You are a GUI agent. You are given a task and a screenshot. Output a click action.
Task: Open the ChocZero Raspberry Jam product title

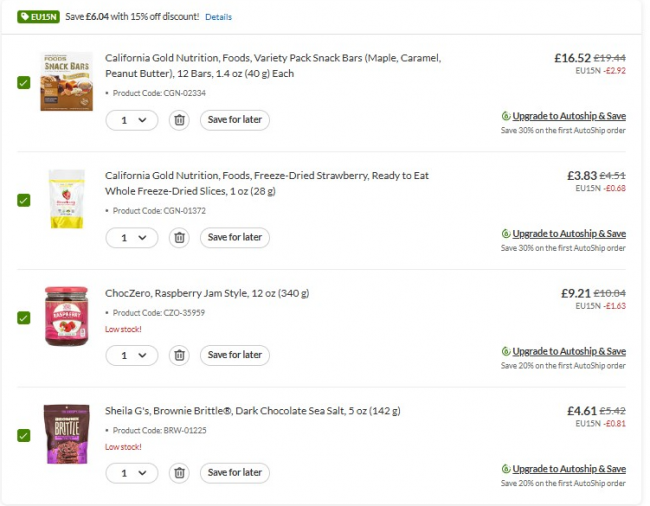pos(207,293)
